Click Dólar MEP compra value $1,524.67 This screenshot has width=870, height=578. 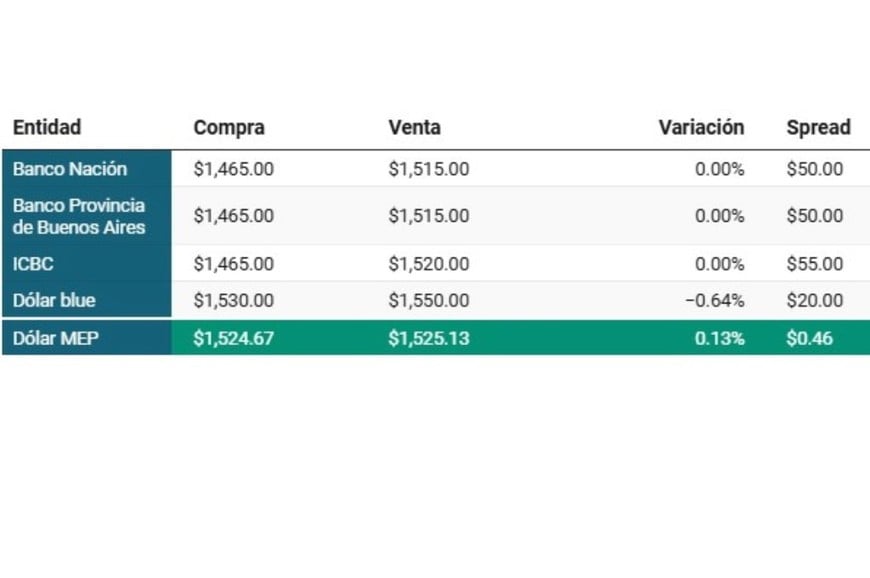[x=234, y=338]
